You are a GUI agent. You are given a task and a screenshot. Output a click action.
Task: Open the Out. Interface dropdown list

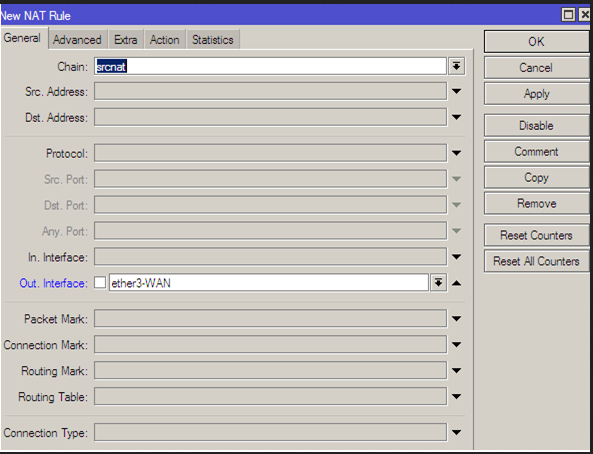click(x=438, y=283)
